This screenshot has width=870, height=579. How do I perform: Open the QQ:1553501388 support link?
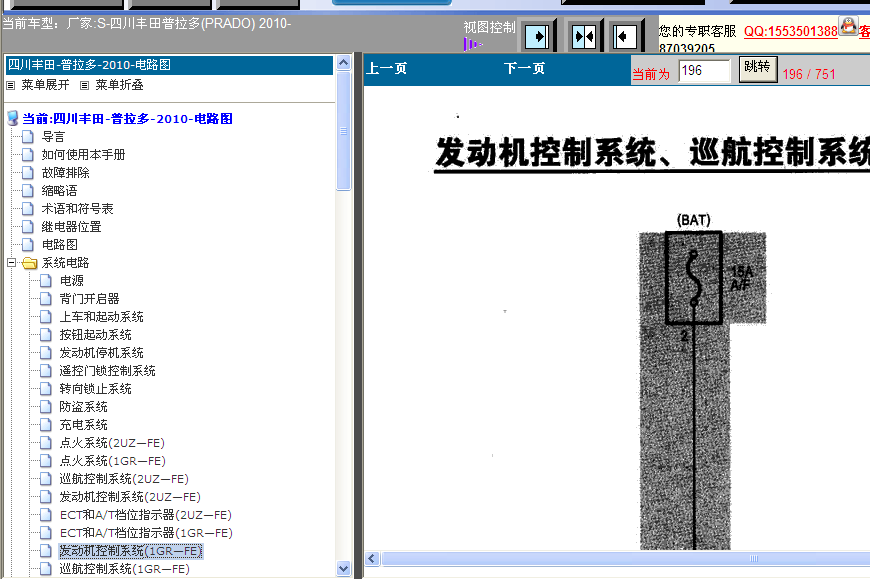pyautogui.click(x=791, y=31)
